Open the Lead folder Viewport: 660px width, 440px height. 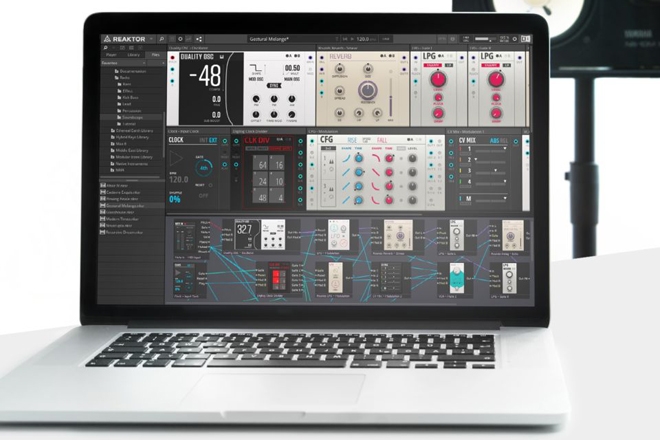tap(124, 104)
